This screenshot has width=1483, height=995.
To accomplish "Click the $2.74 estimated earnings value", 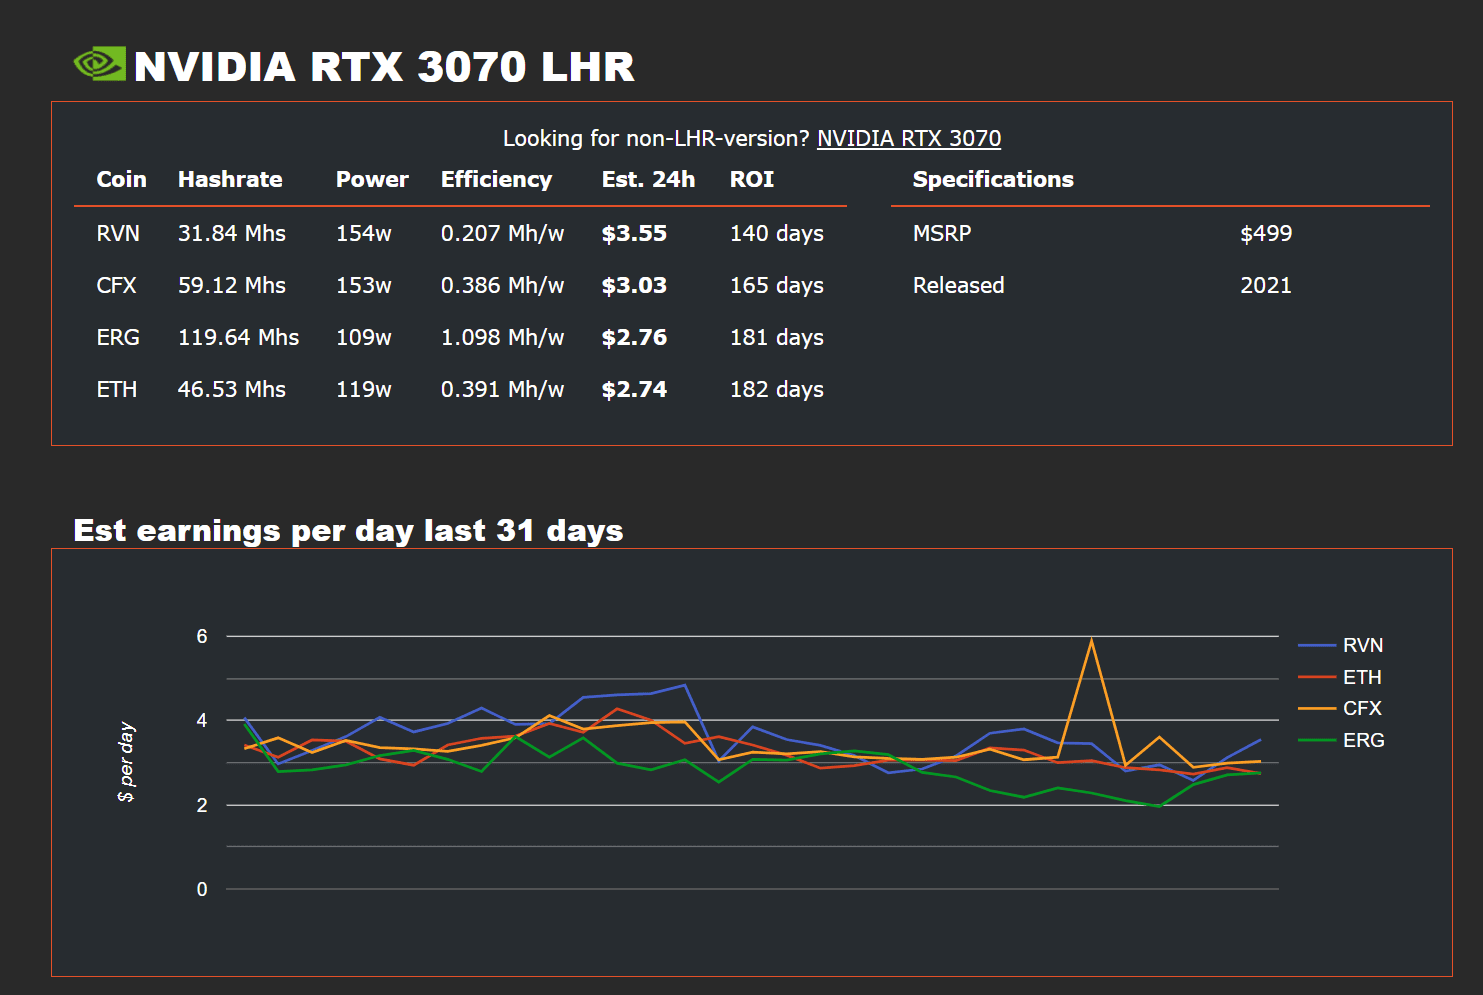I will pos(634,389).
